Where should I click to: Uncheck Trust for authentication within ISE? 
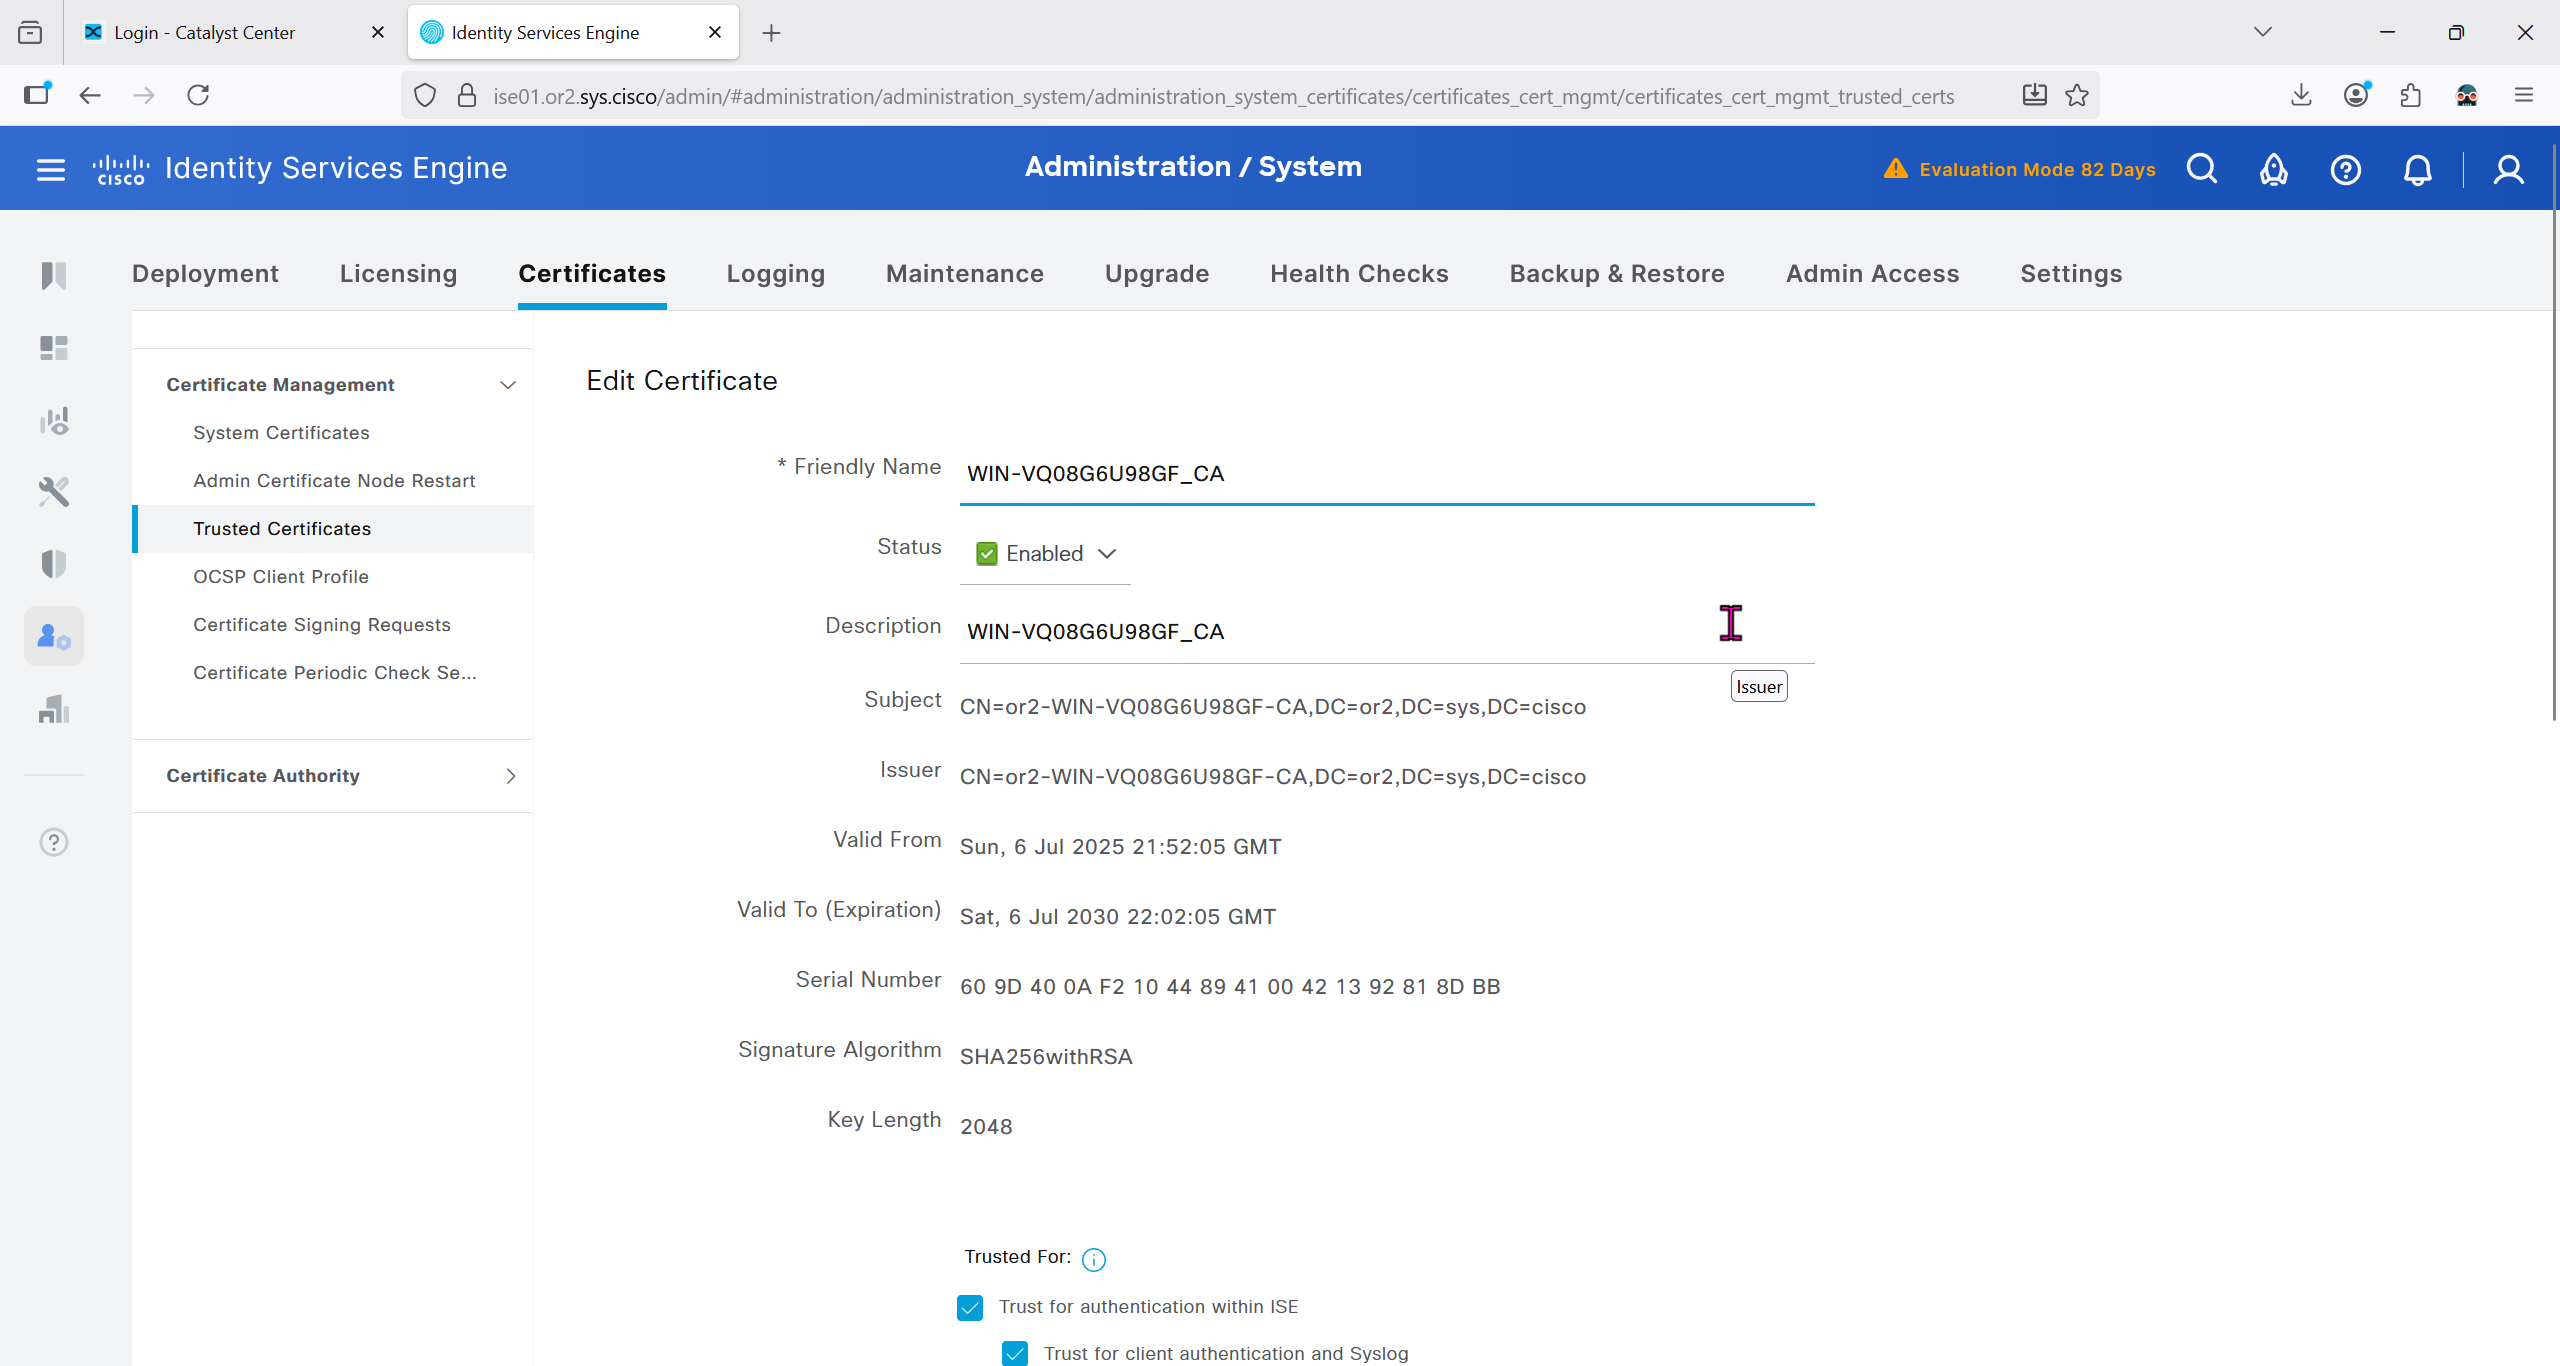[969, 1307]
